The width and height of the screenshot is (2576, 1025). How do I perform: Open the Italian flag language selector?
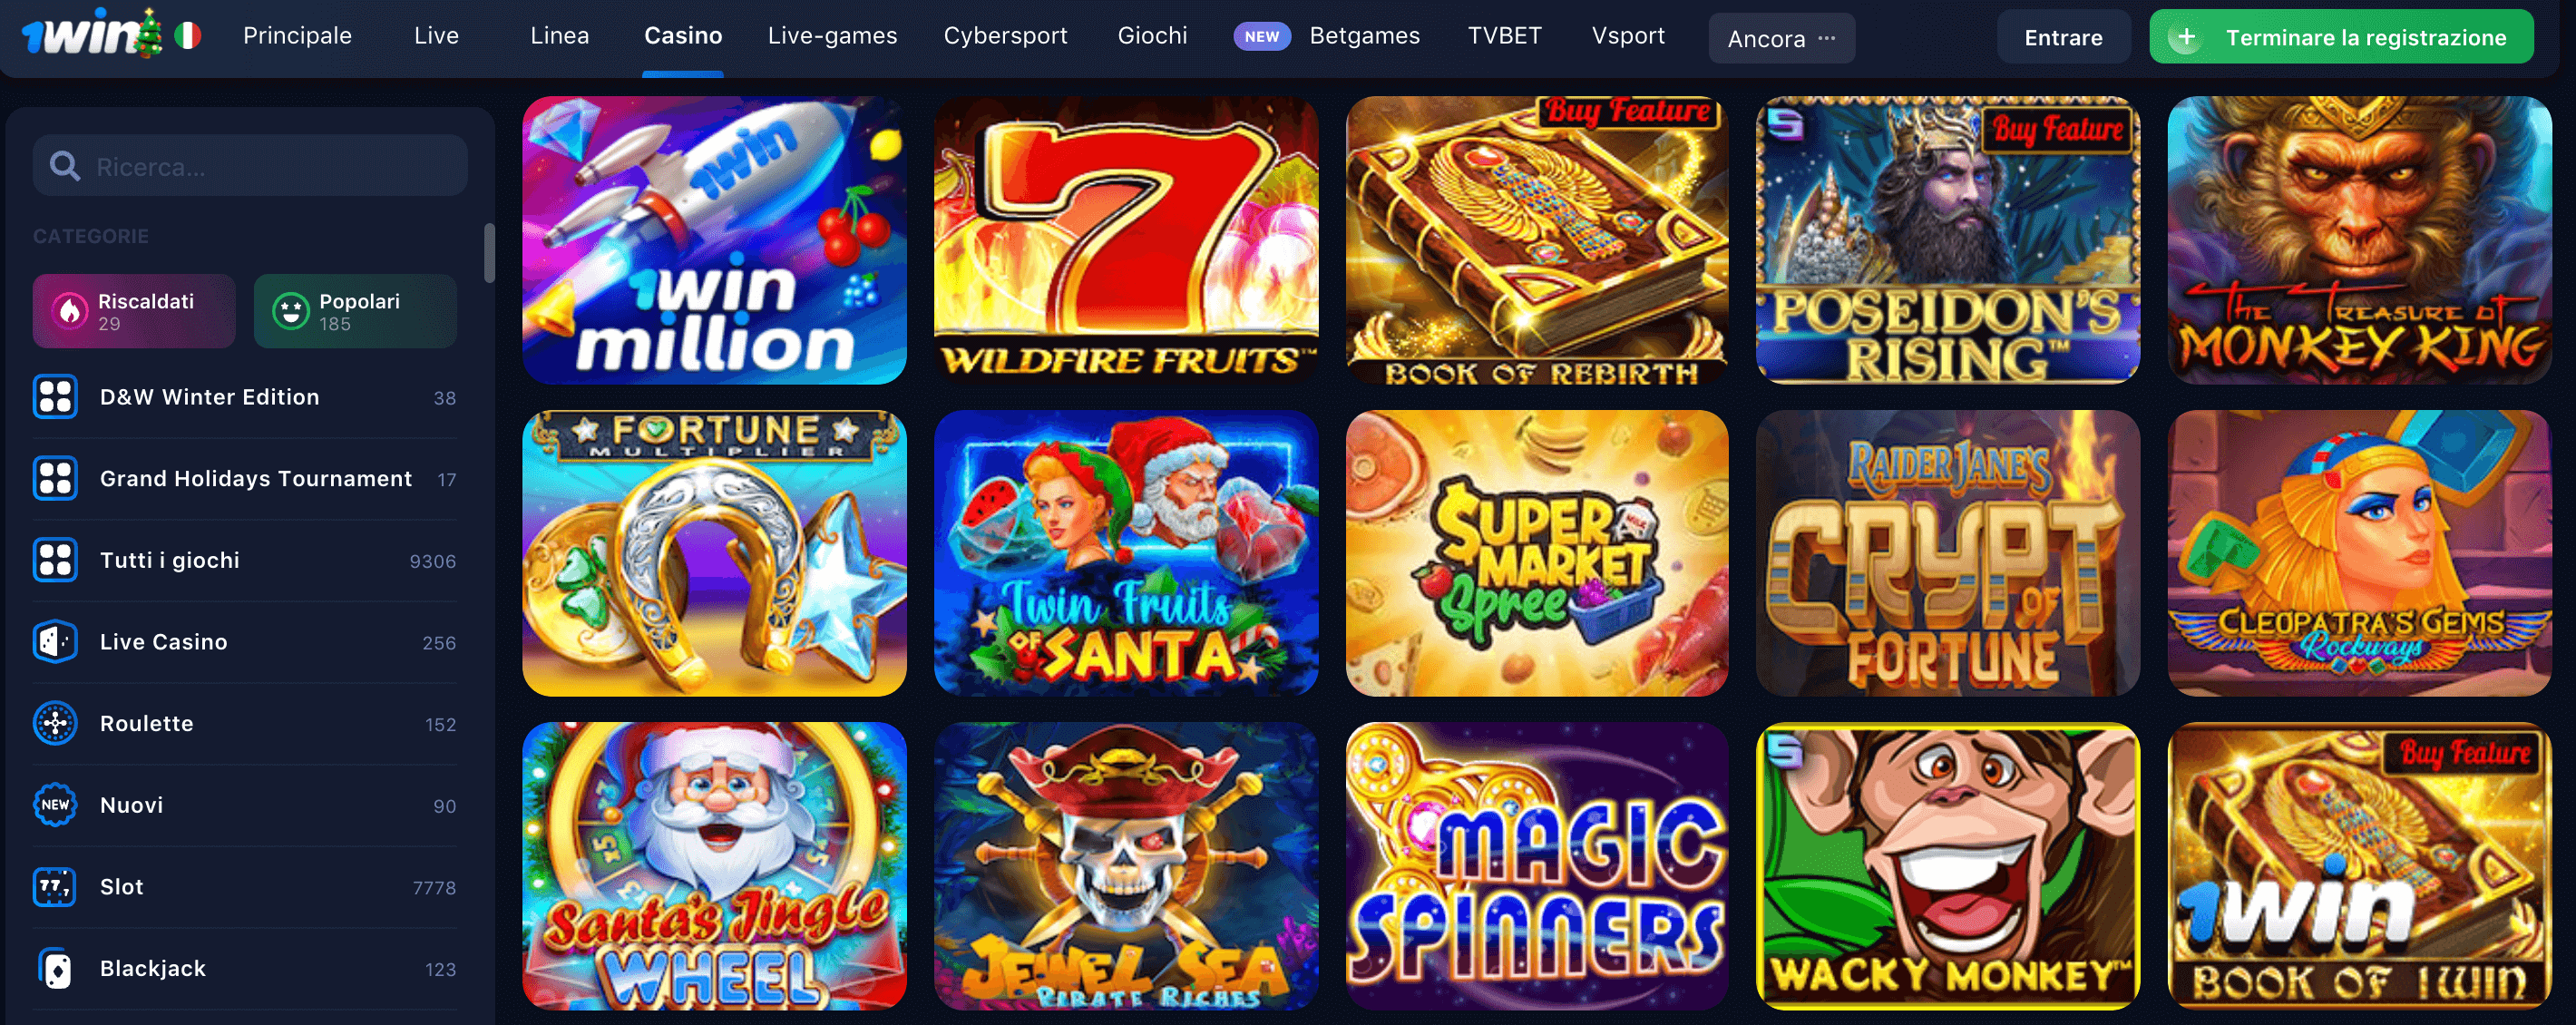click(x=188, y=36)
